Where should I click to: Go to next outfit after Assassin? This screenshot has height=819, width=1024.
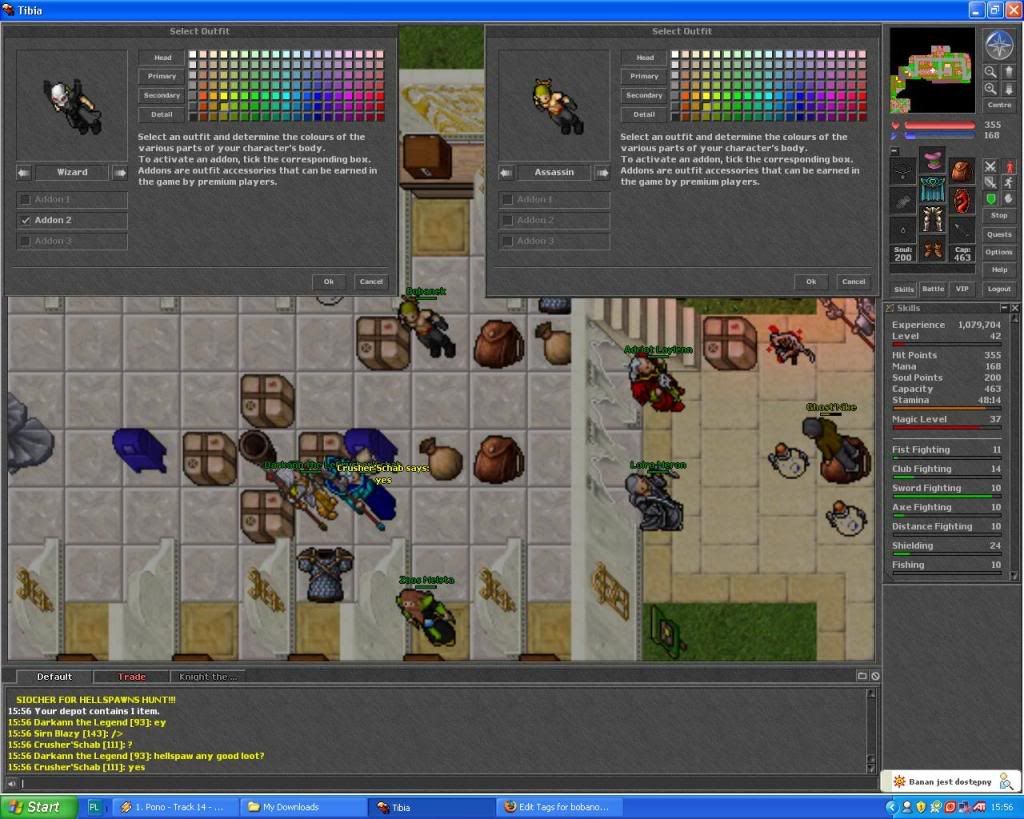[602, 172]
